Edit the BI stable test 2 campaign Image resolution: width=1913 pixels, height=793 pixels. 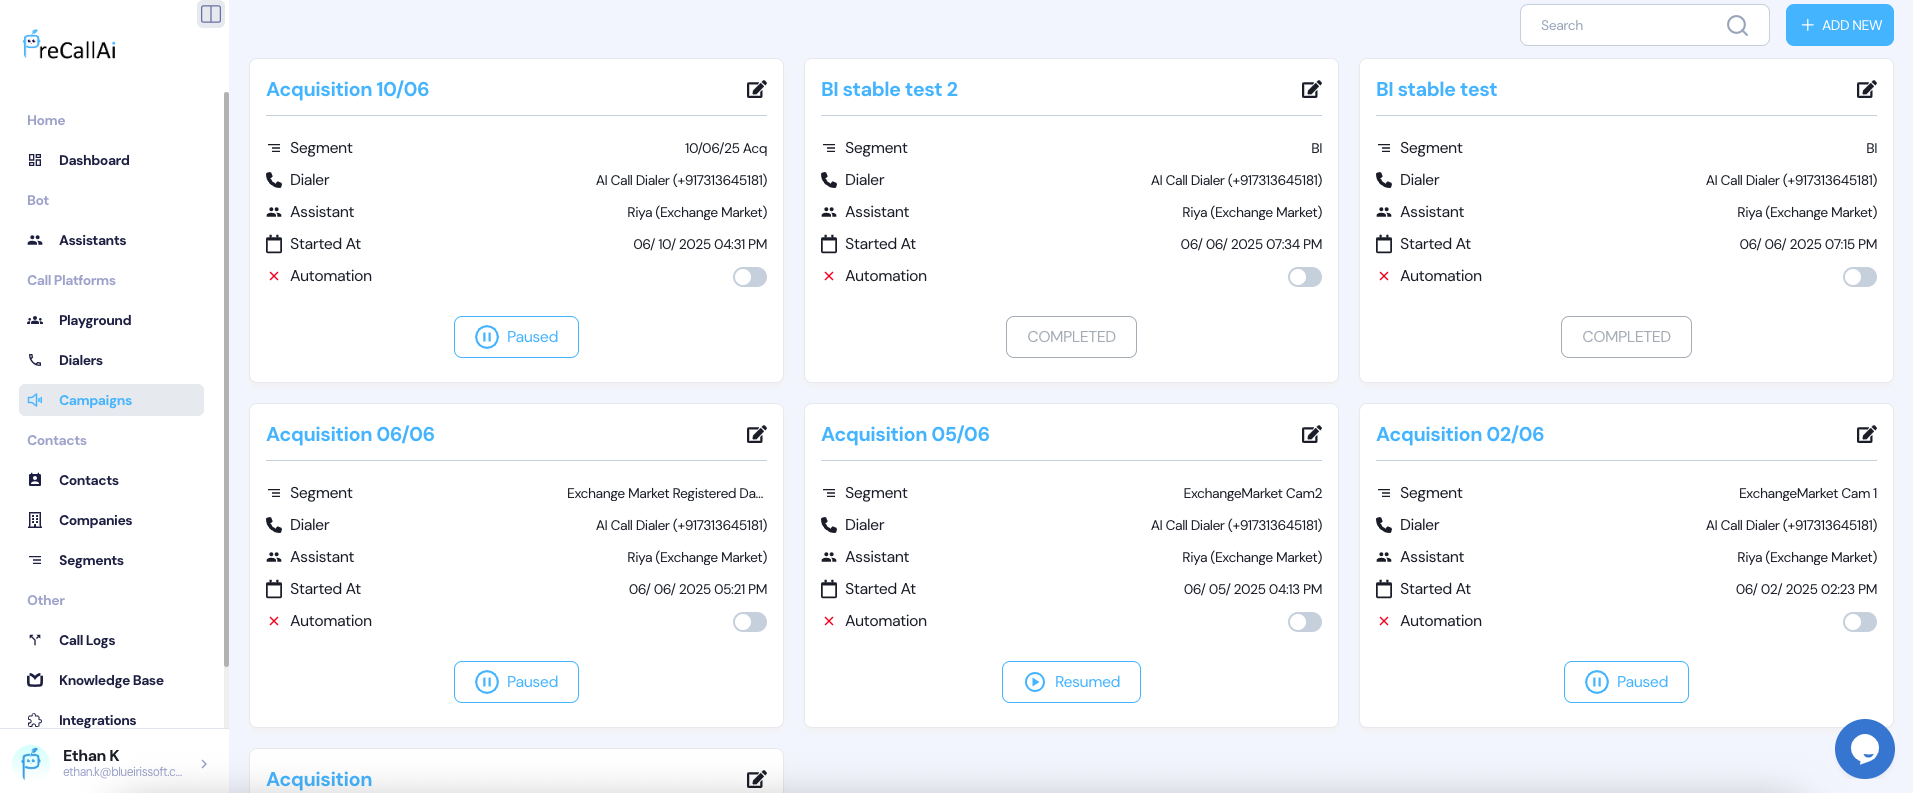pyautogui.click(x=1312, y=89)
